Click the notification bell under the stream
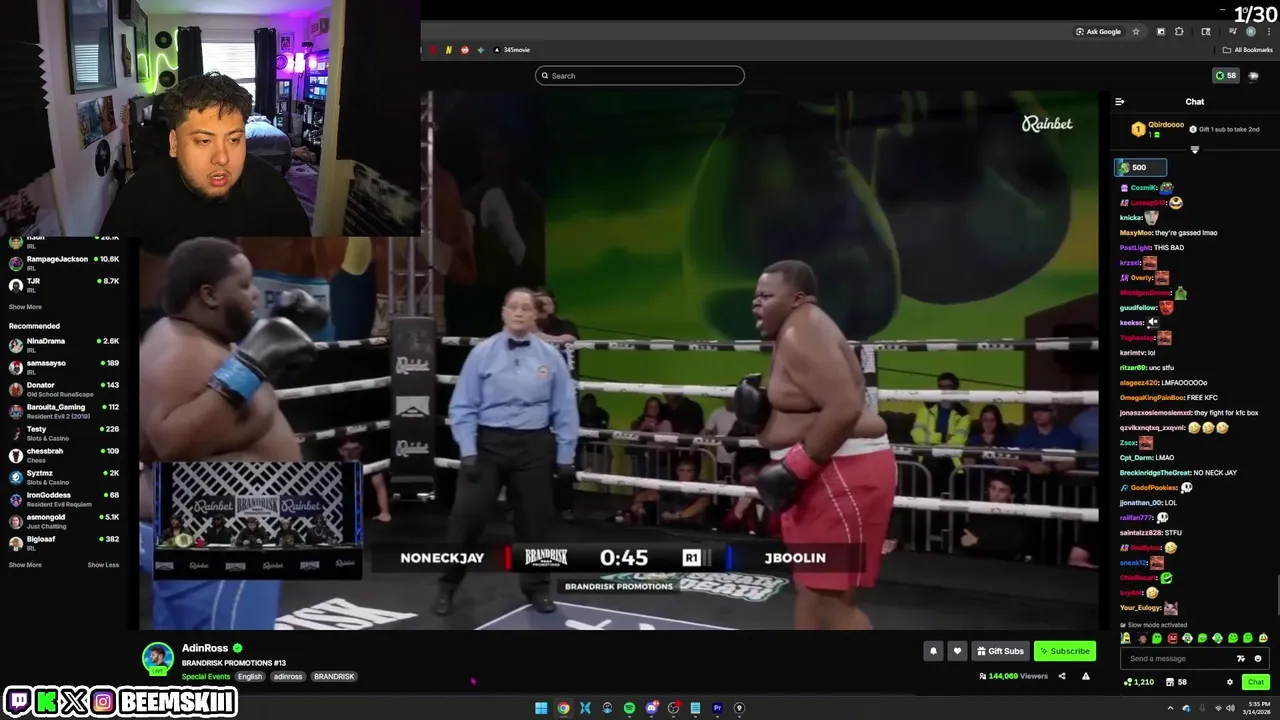 [x=933, y=651]
